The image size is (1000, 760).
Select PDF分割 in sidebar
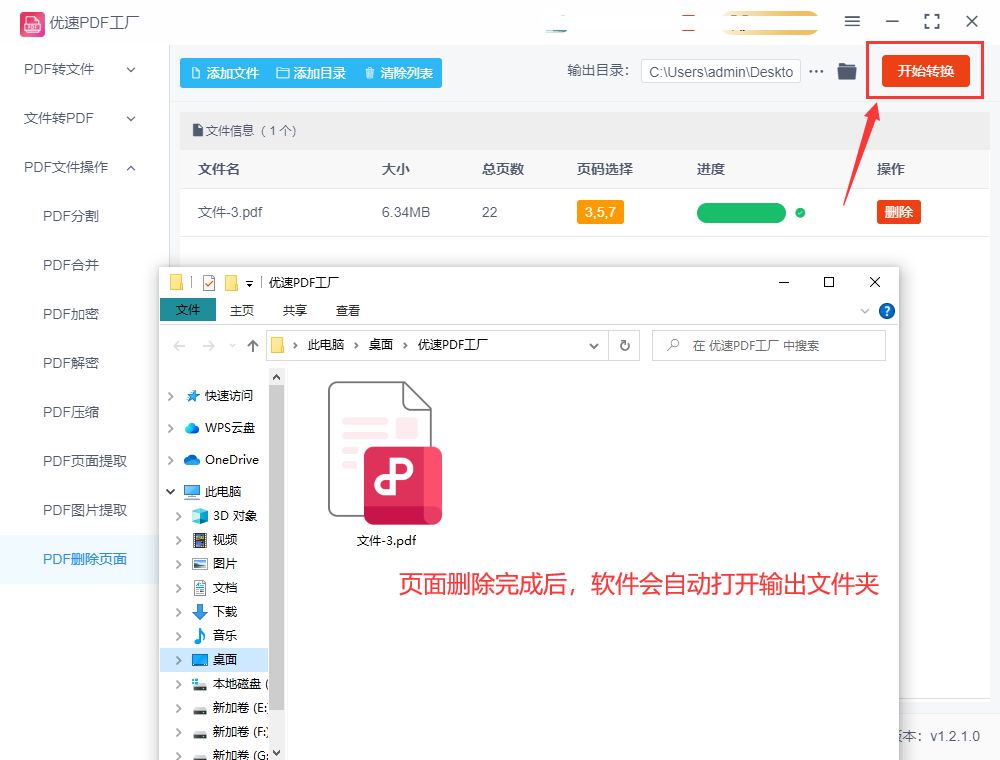(x=71, y=216)
